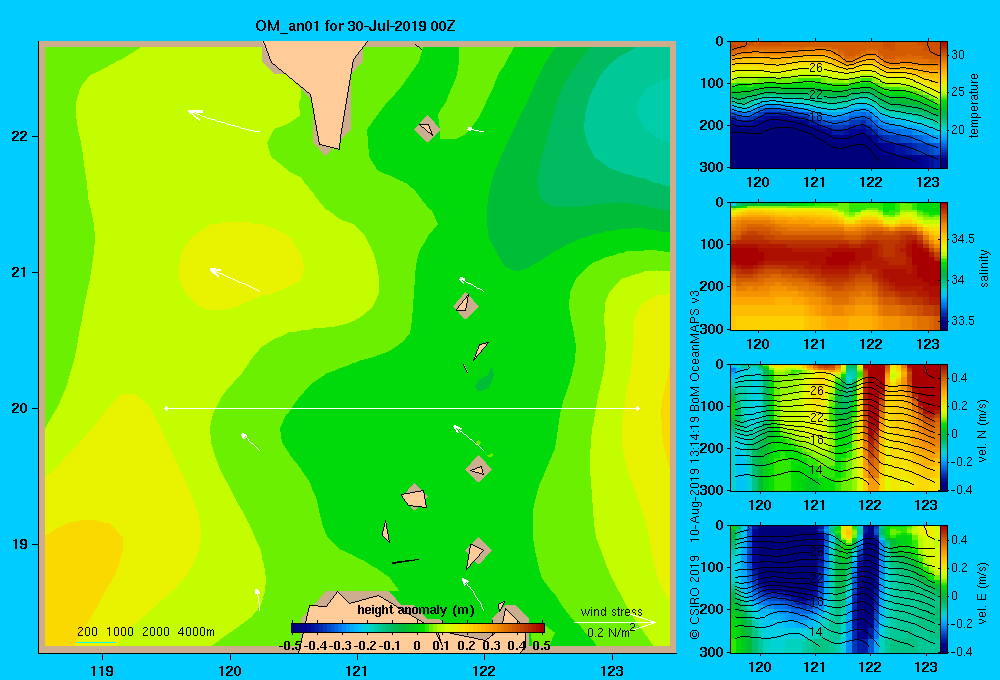
Task: Click the temperature cross-section panel
Action: (834, 105)
